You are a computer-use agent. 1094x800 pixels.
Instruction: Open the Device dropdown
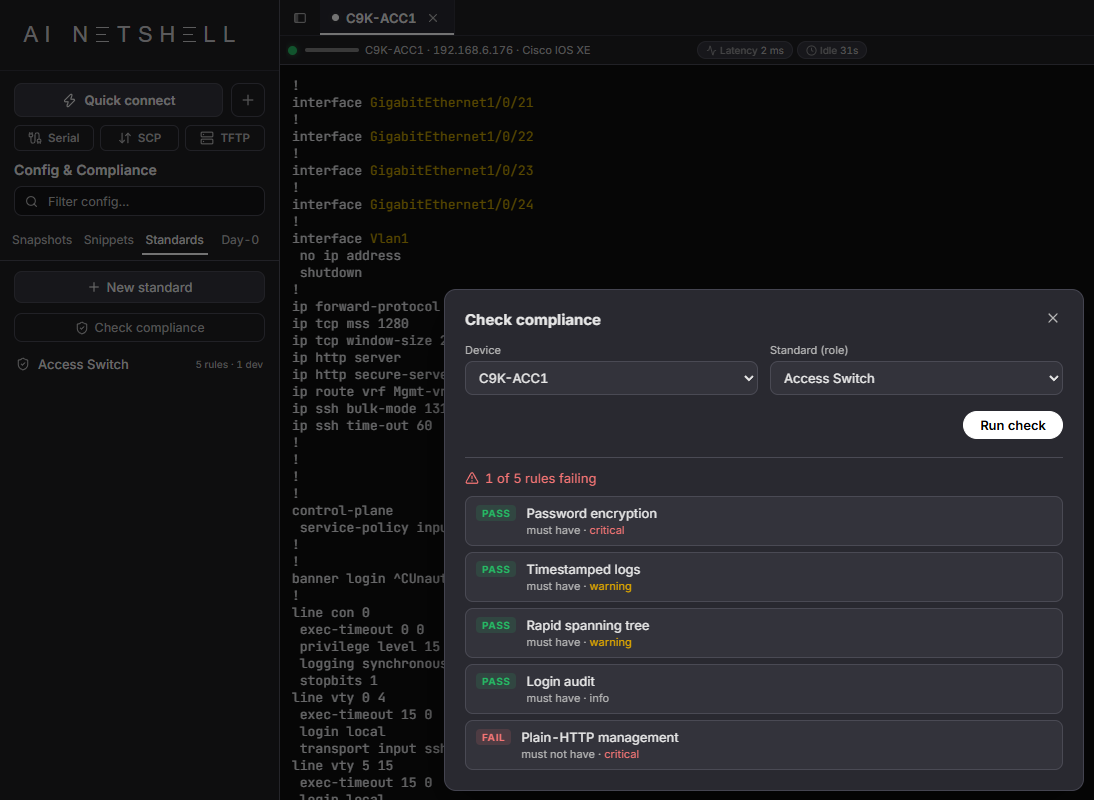611,378
